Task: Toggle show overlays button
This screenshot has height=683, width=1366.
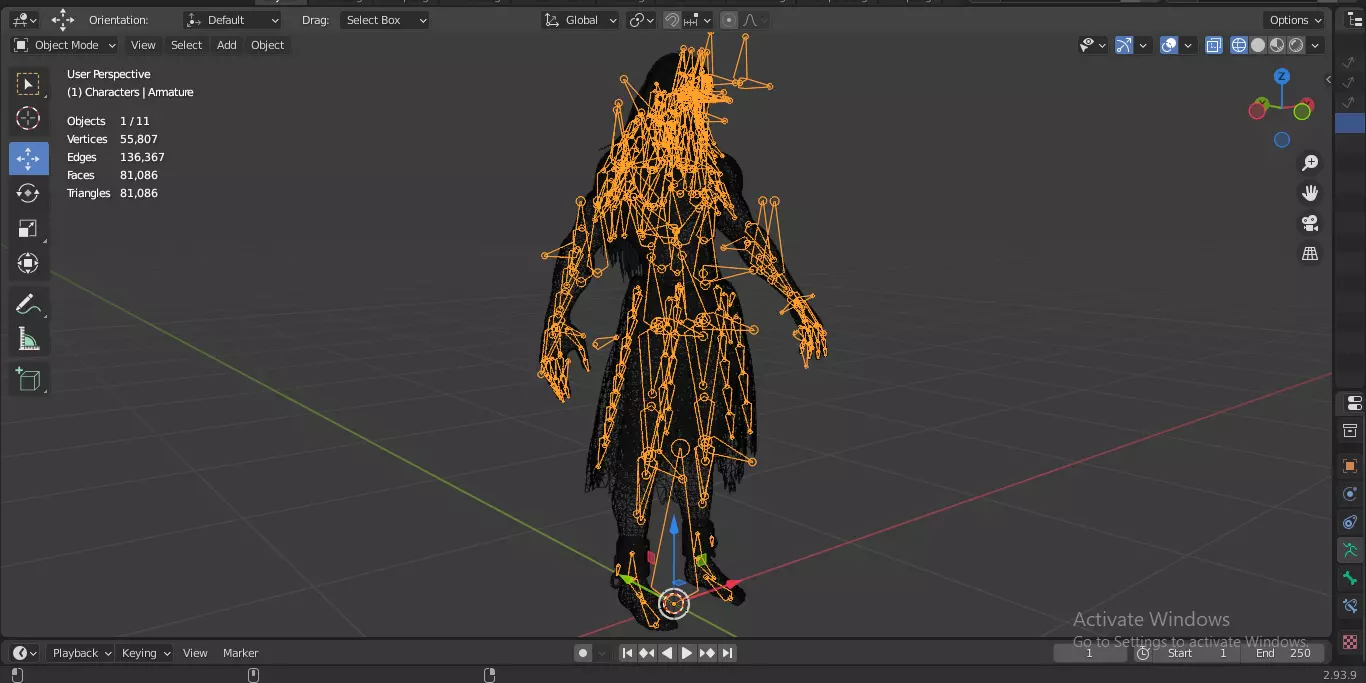Action: (x=1169, y=45)
